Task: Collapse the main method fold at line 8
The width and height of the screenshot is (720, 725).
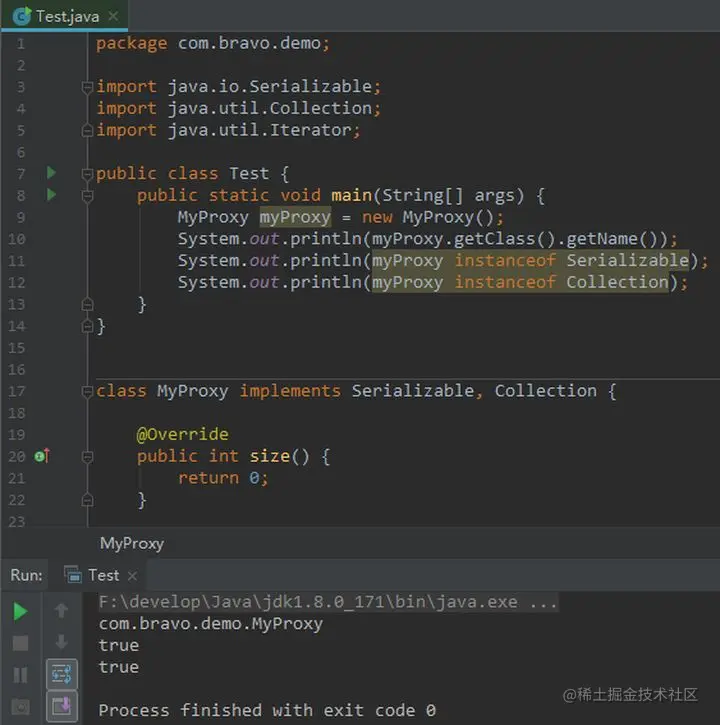Action: [87, 196]
